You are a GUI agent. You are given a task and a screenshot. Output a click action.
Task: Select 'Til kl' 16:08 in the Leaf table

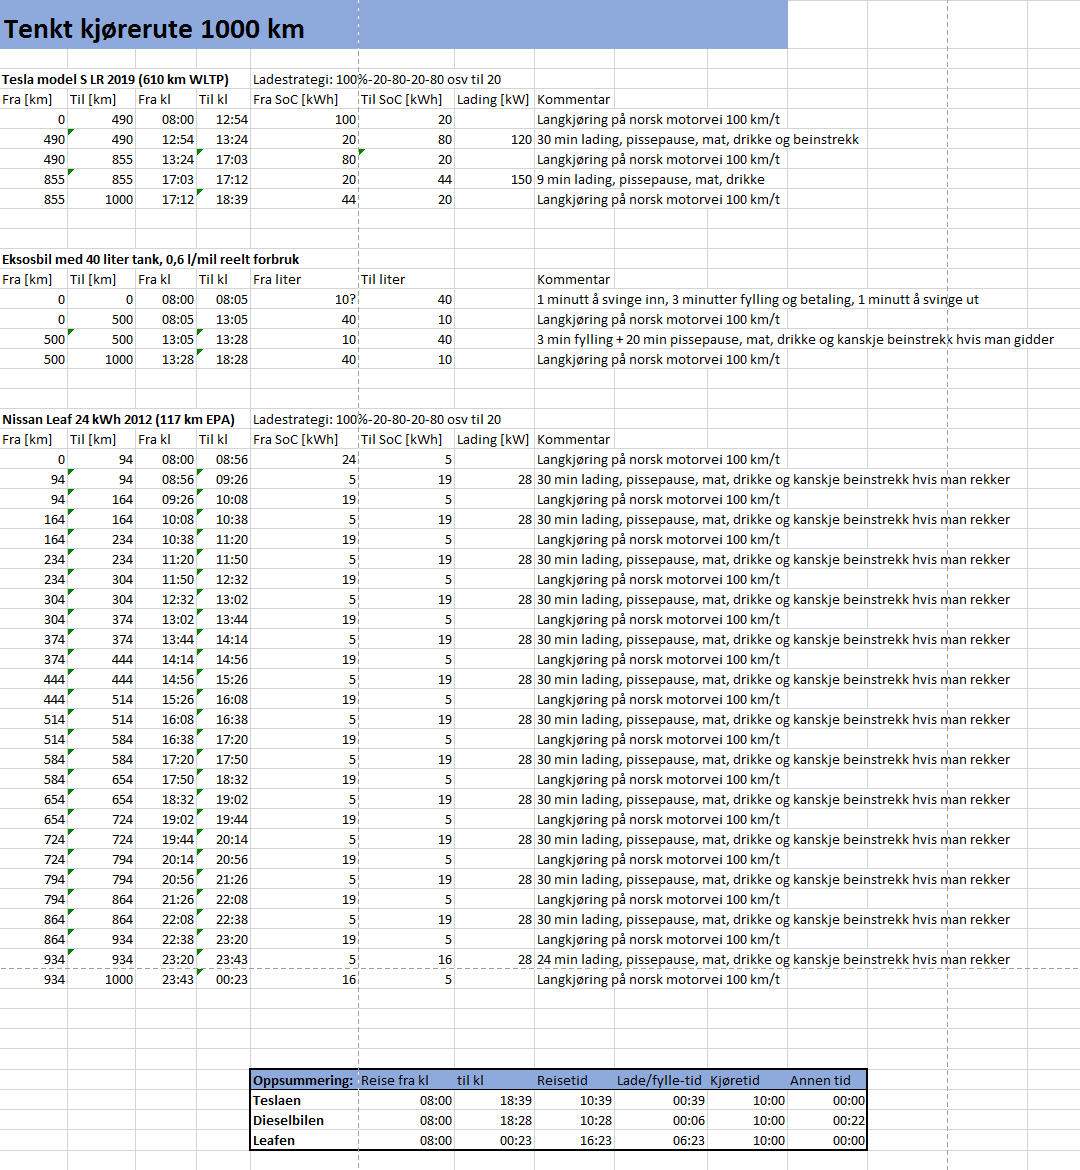[223, 700]
